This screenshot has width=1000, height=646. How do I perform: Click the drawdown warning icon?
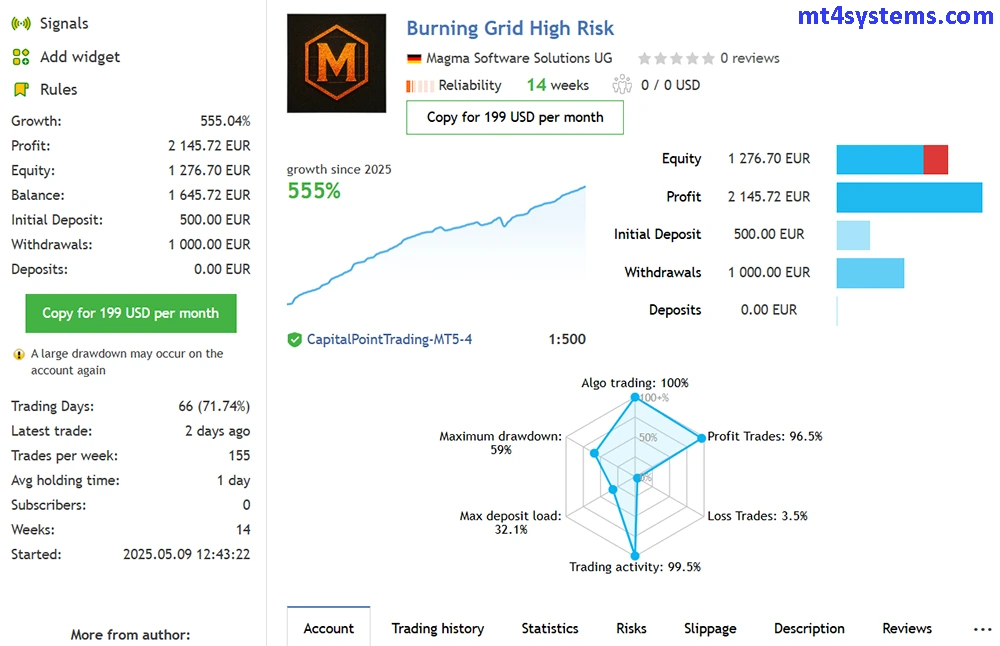(x=18, y=354)
